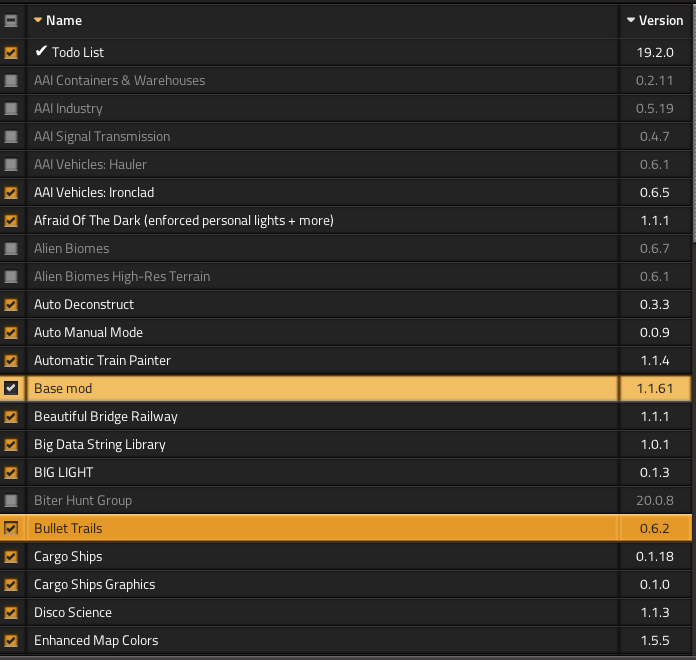Enable the Alien Biomes checkbox
The image size is (696, 660).
[x=11, y=248]
